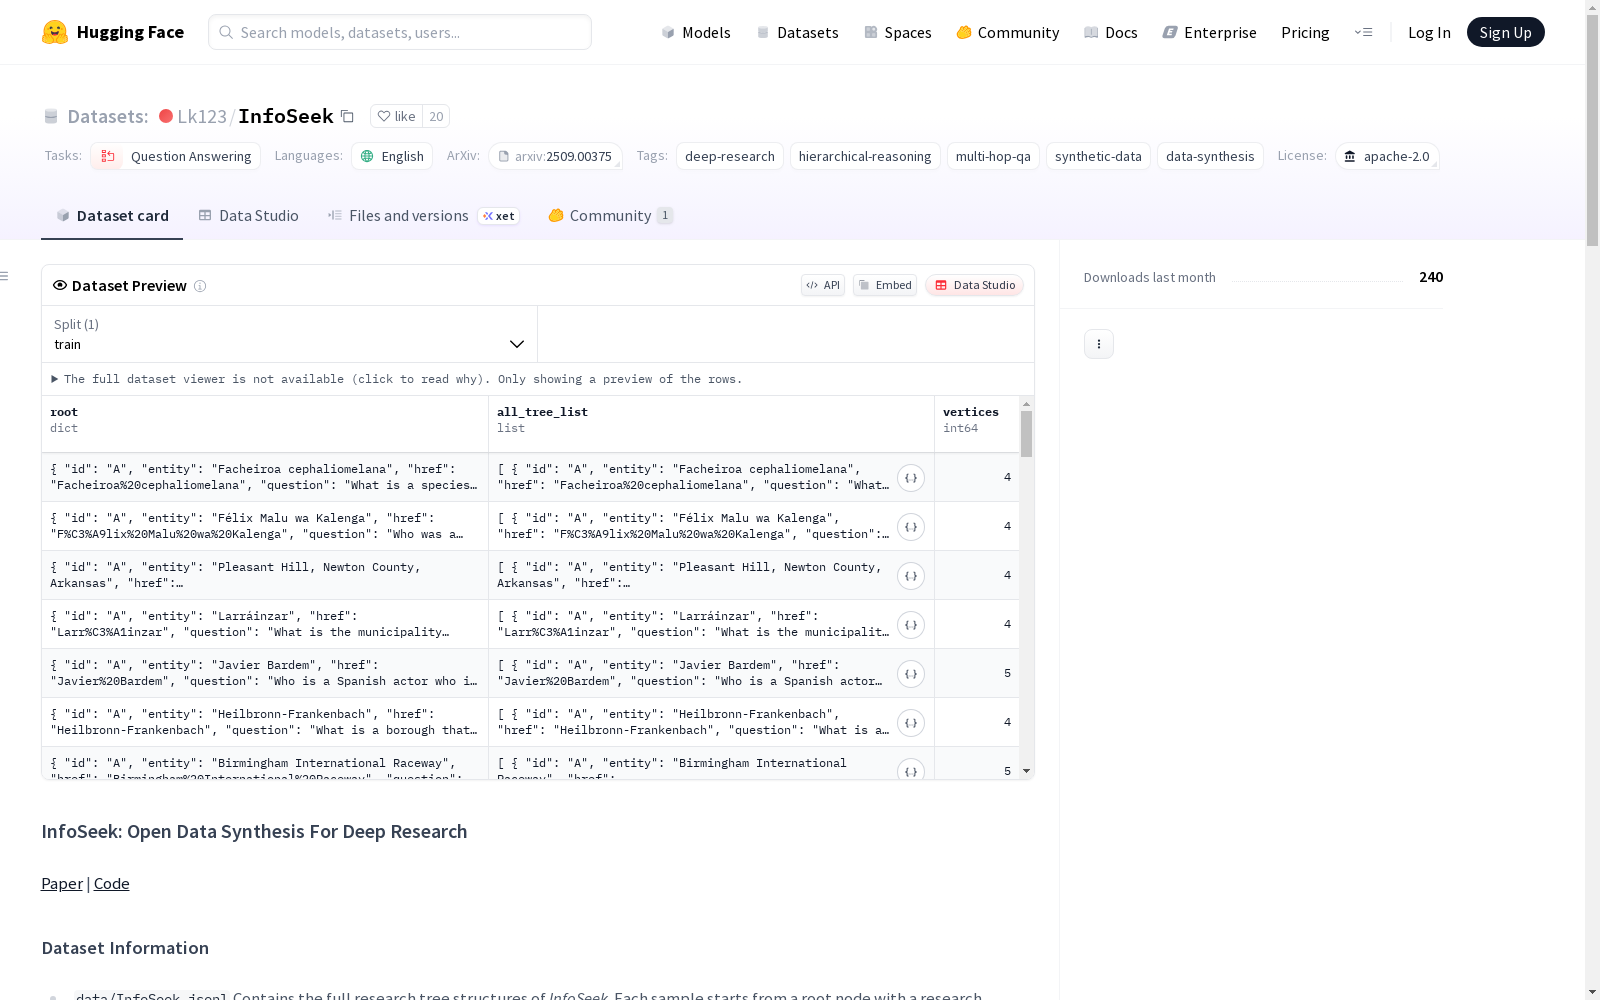The width and height of the screenshot is (1600, 1000).
Task: Click the data-synthesis tag
Action: [1210, 156]
